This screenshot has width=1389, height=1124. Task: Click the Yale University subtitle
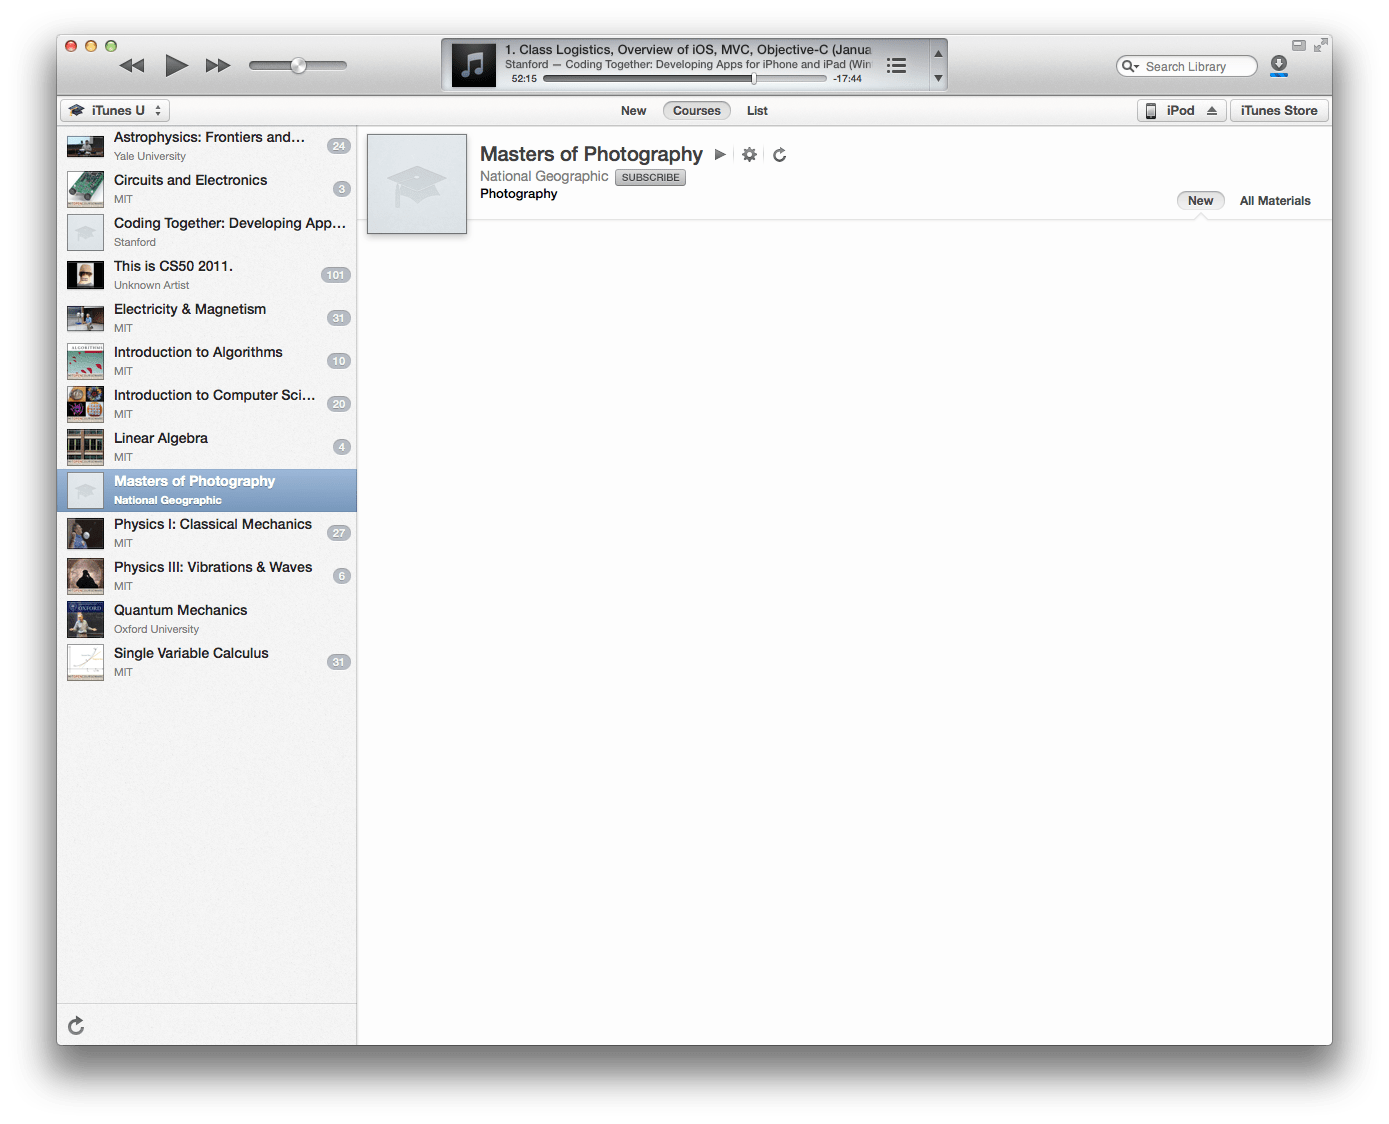(x=150, y=157)
